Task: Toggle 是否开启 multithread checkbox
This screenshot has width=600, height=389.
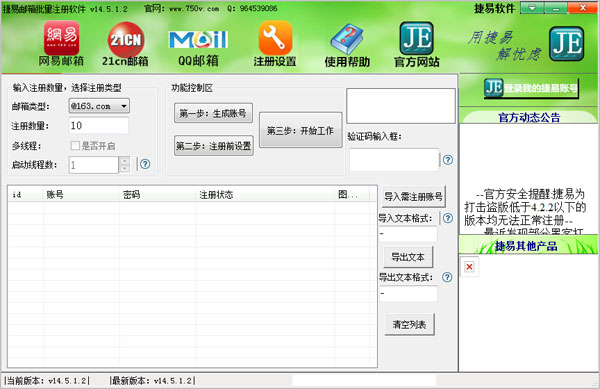Action: click(75, 146)
